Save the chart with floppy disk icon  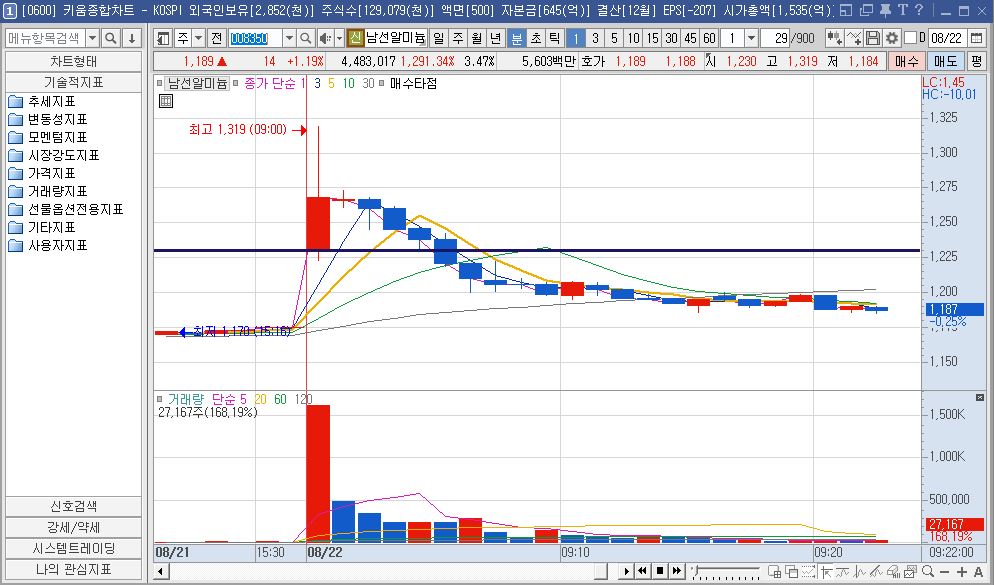coord(873,39)
